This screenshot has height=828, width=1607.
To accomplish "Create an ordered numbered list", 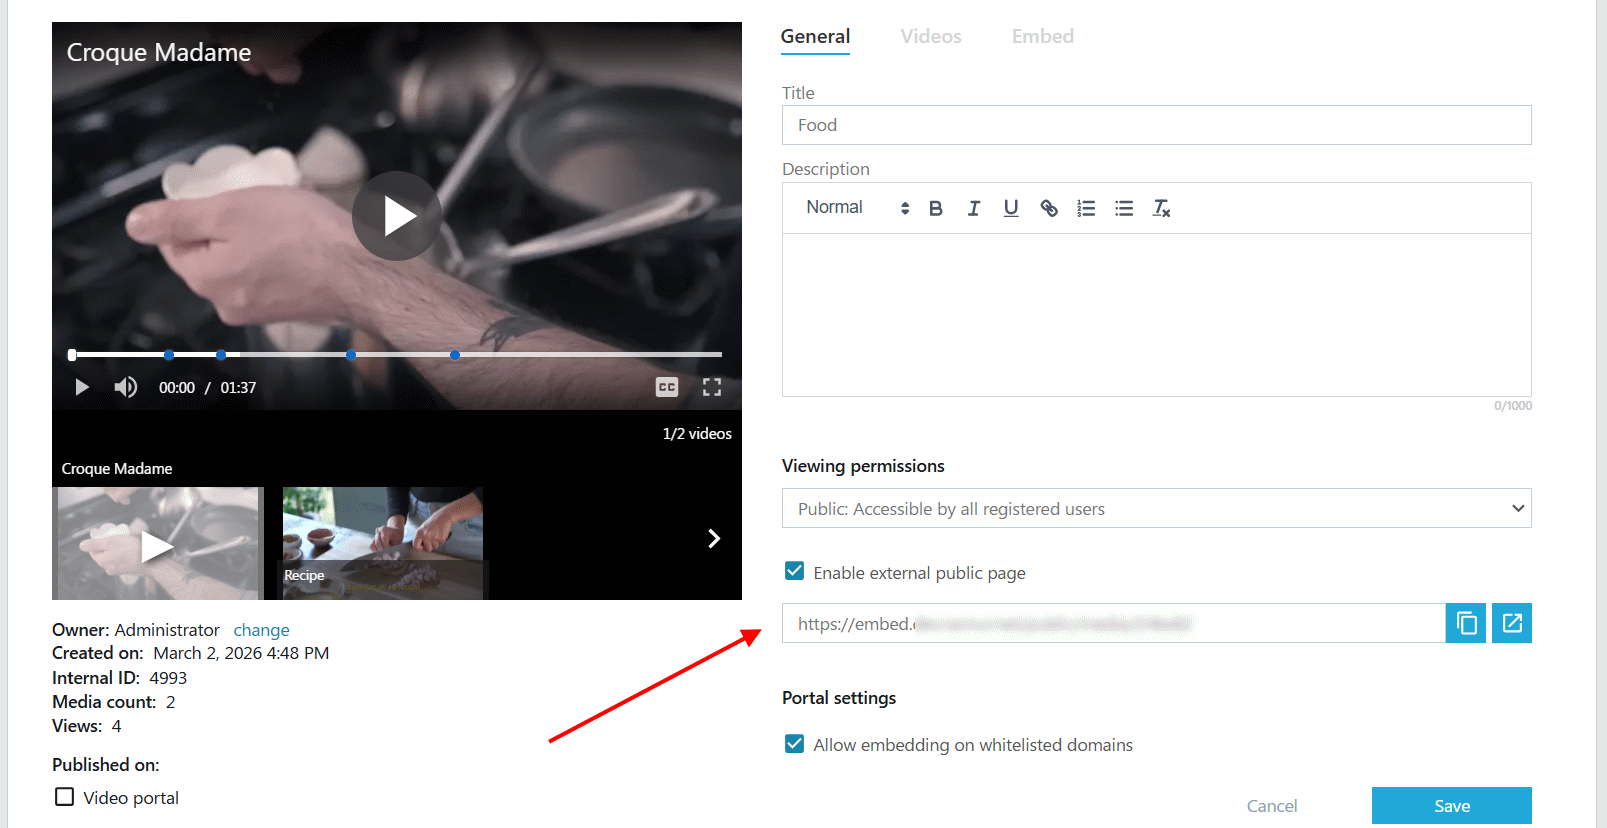I will 1086,208.
